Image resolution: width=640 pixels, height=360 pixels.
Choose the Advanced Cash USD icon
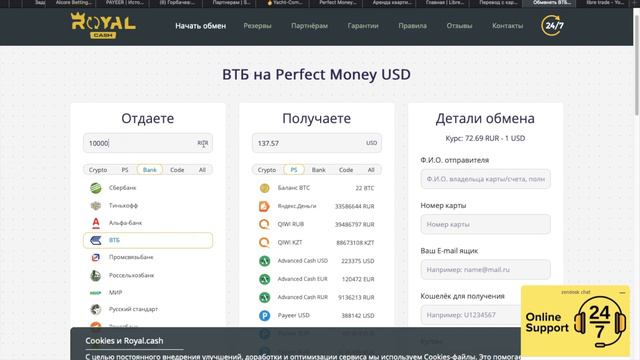point(264,261)
